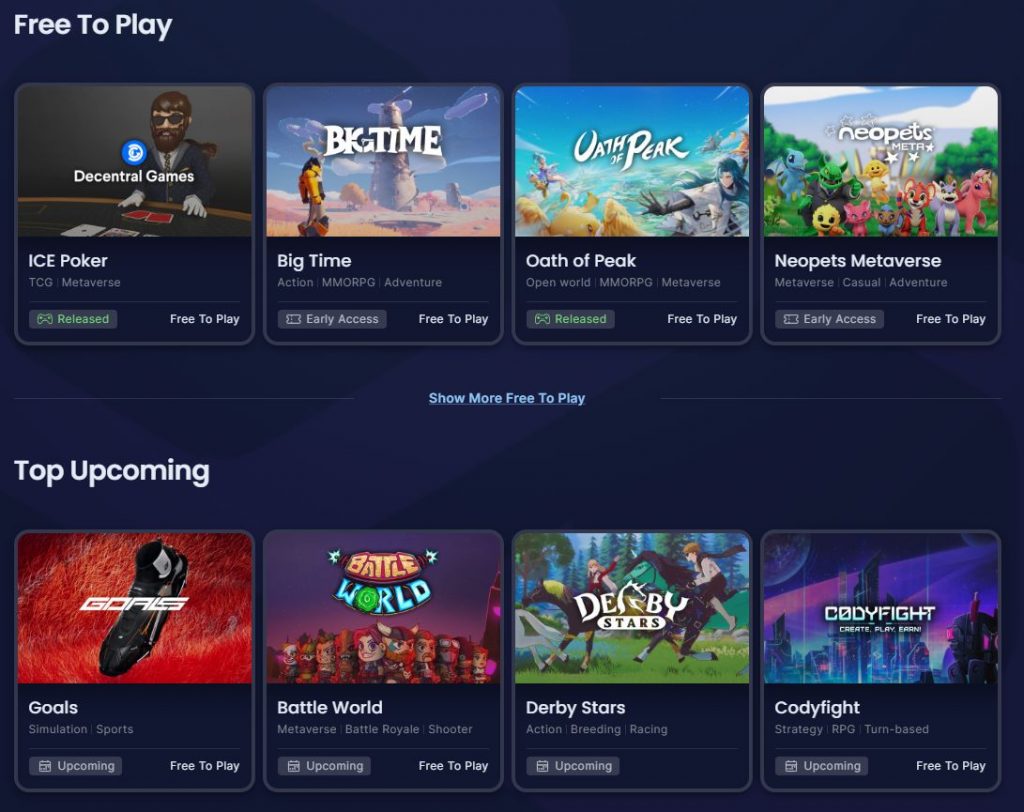Click the blue Decentral Games logo icon
This screenshot has height=812, width=1024.
pyautogui.click(x=135, y=152)
